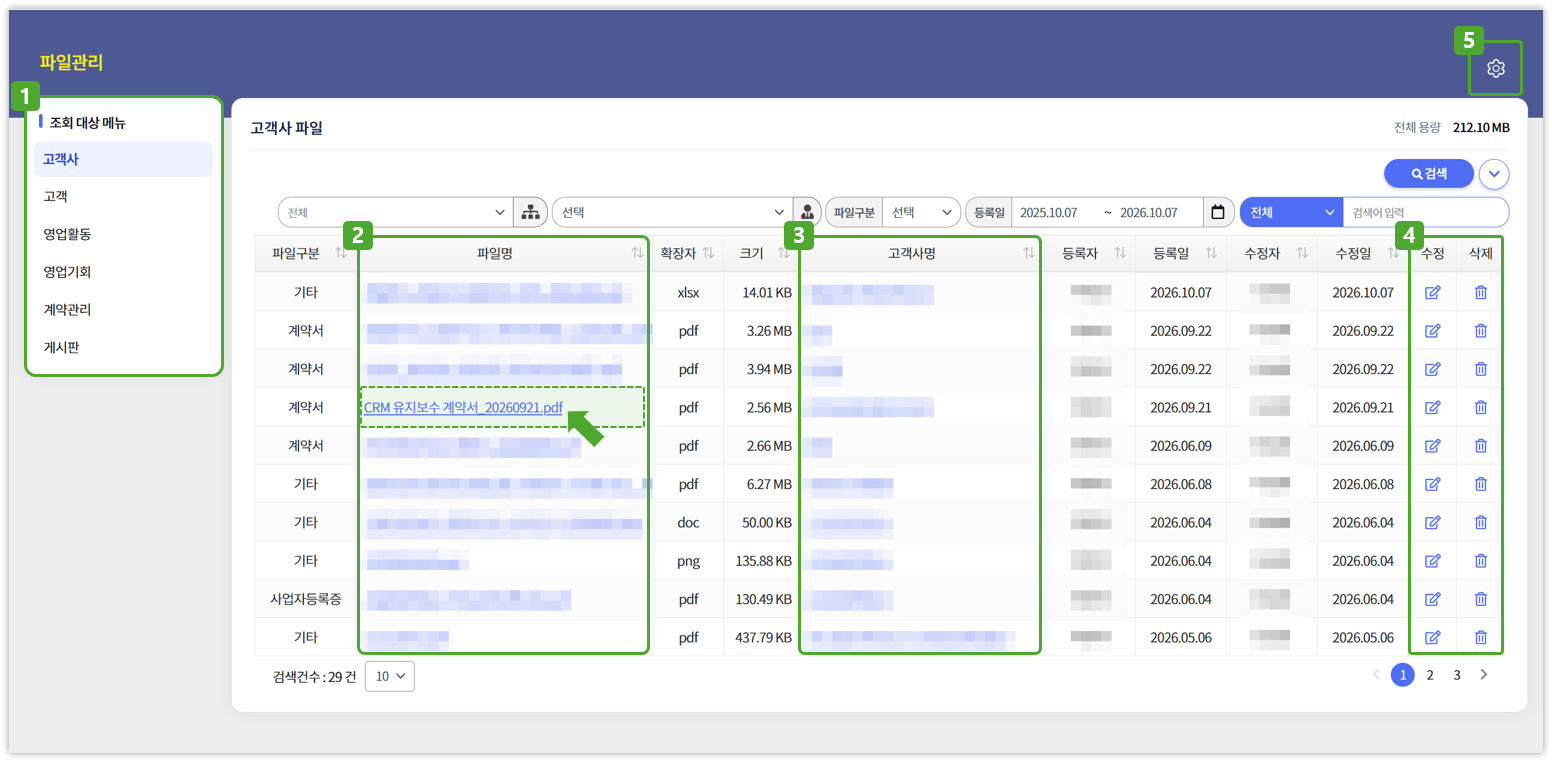
Task: Open the blue 전체 search scope dropdown
Action: [1291, 212]
